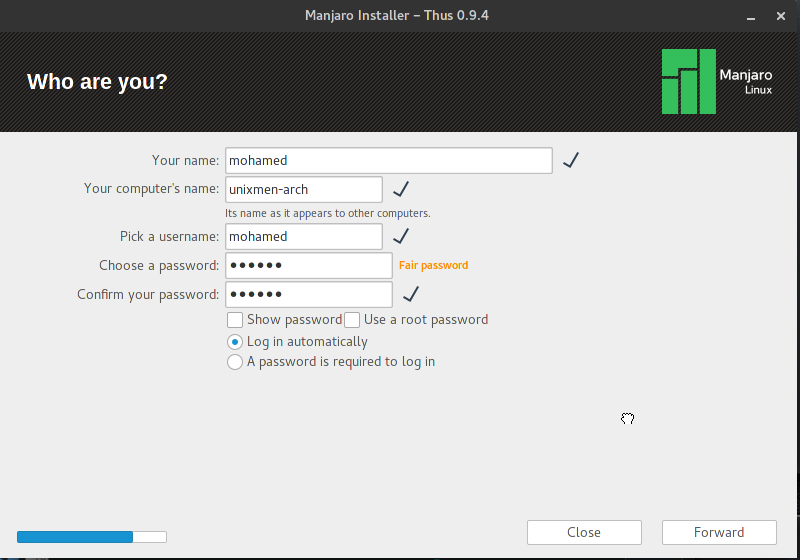Image resolution: width=800 pixels, height=560 pixels.
Task: Click the Who are you? heading
Action: pos(97,82)
